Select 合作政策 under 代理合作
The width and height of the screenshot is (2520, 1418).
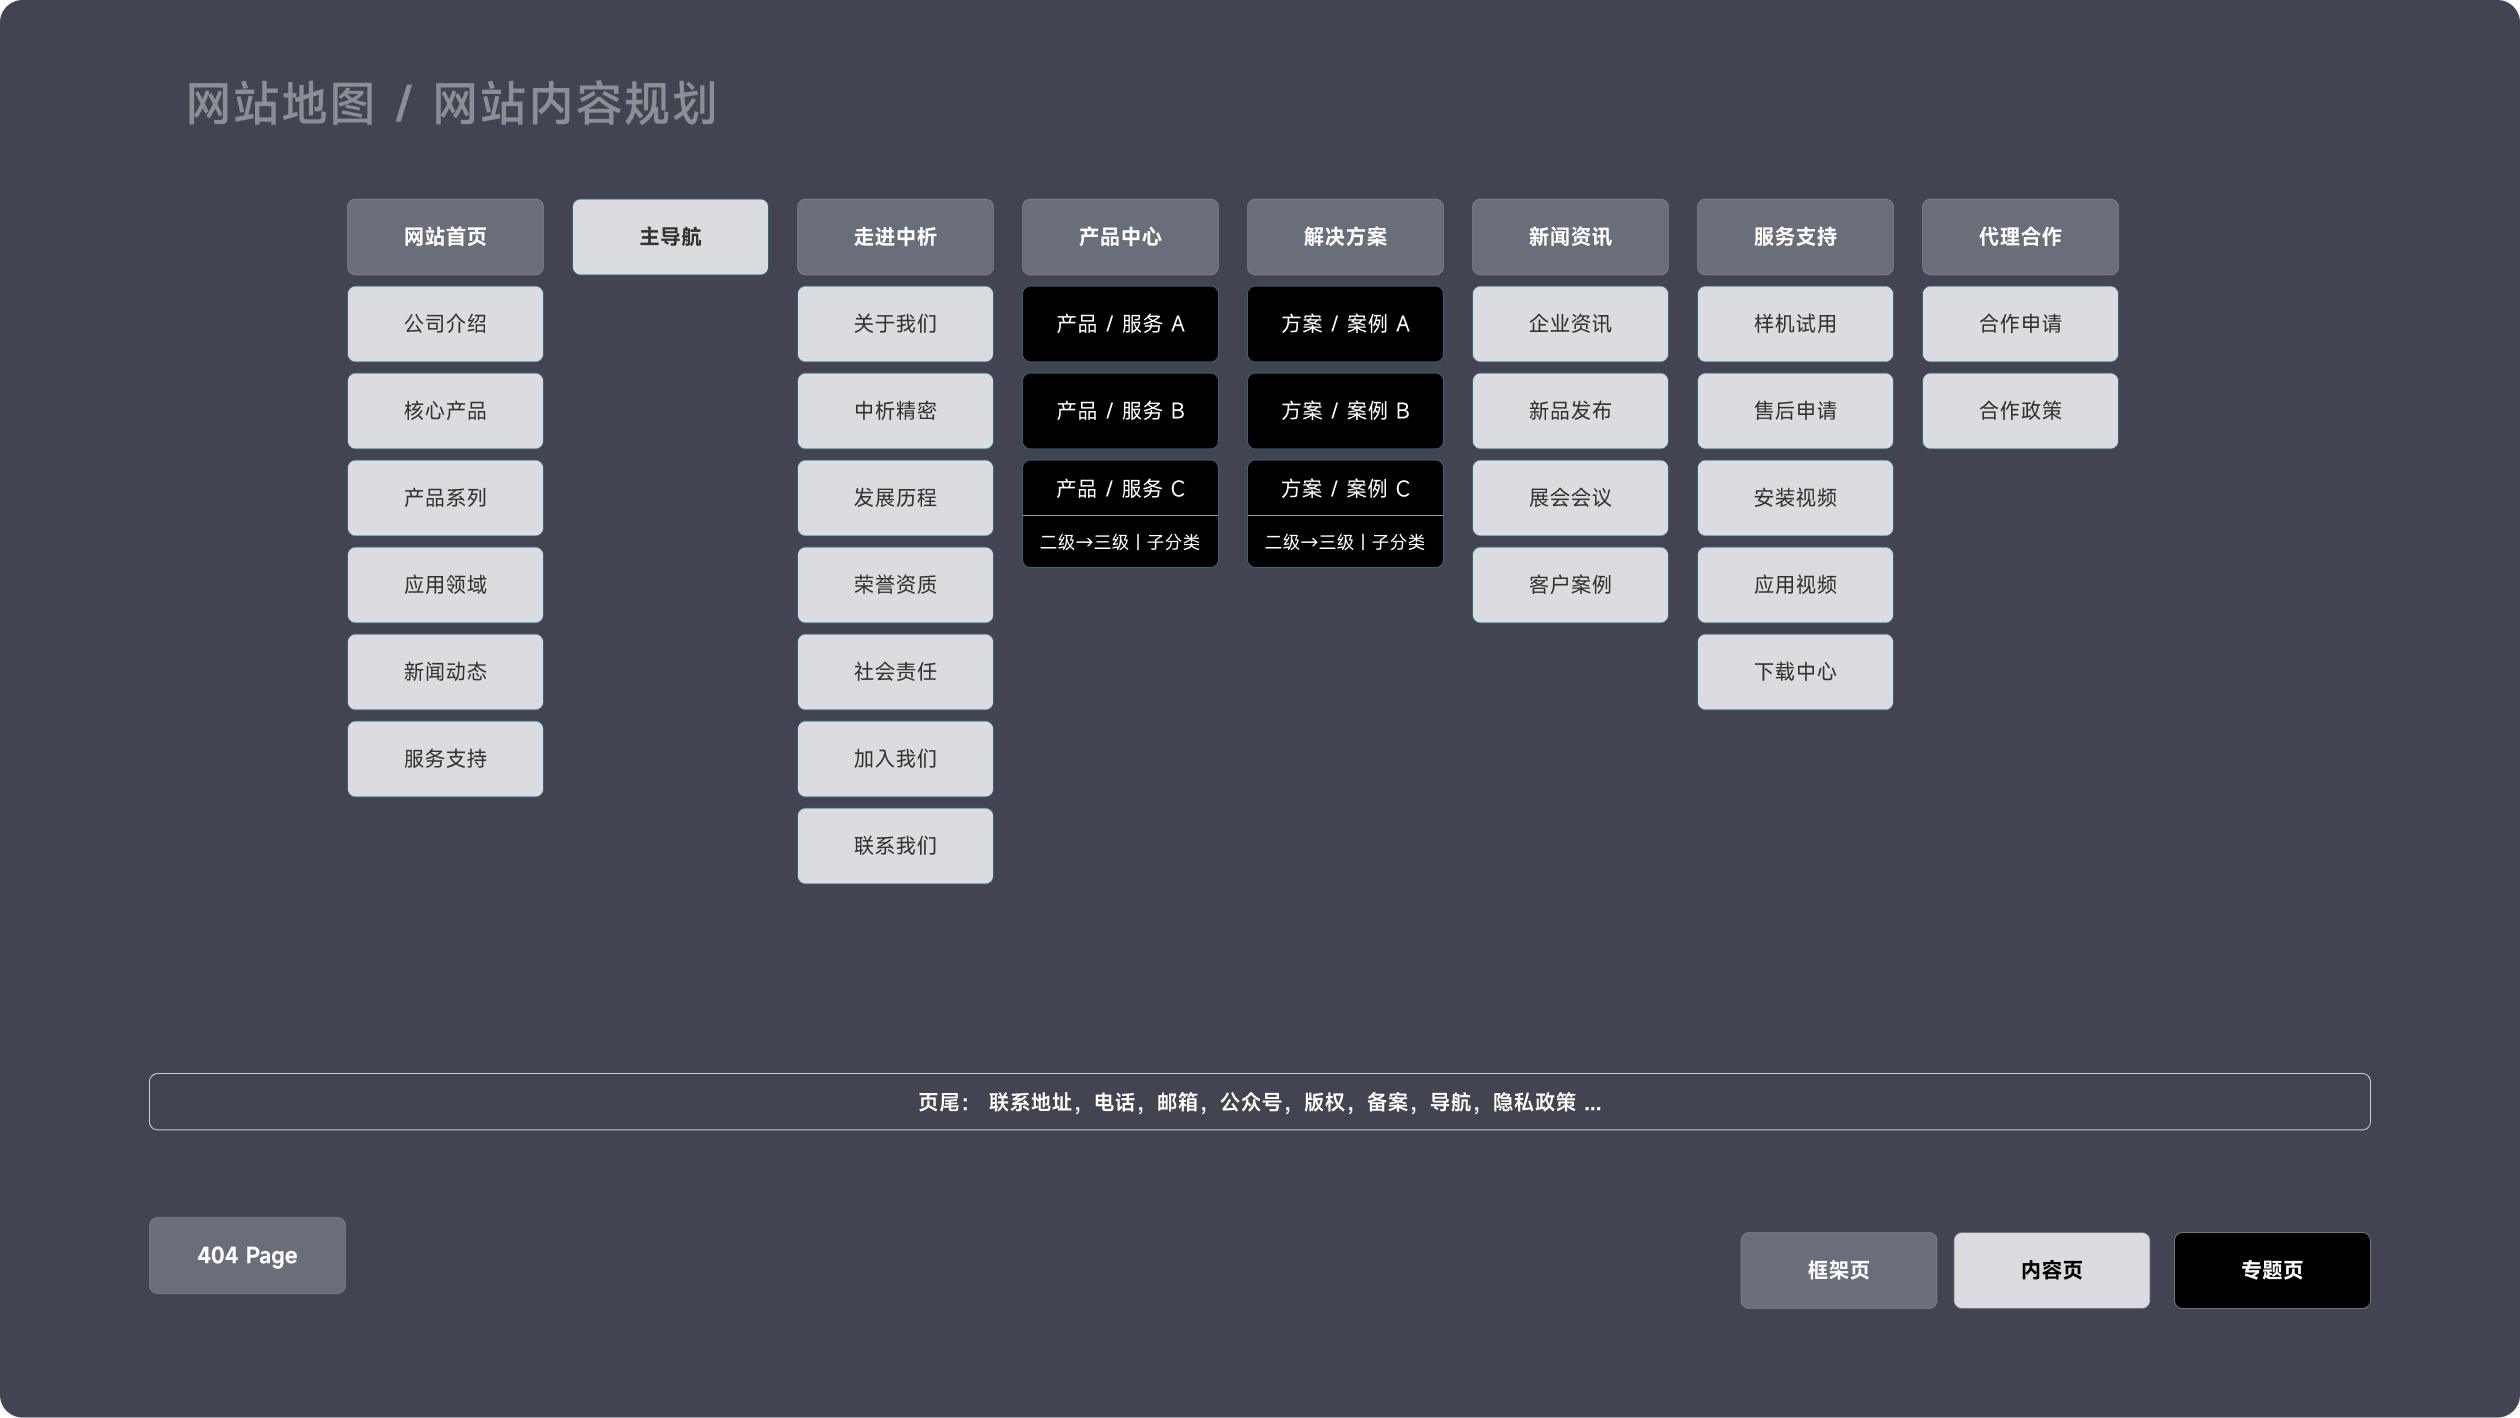[x=2020, y=411]
